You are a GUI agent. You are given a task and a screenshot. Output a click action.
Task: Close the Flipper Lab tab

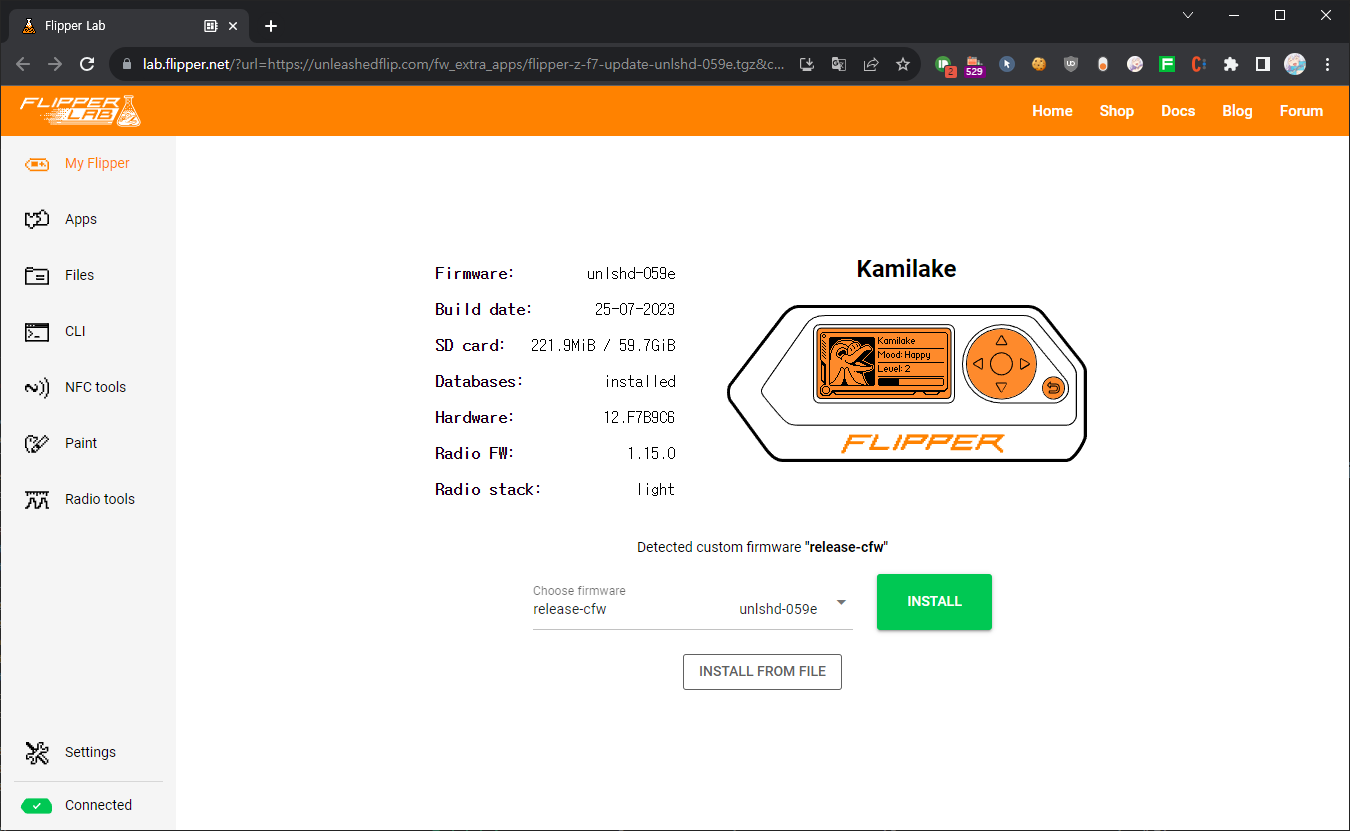tap(235, 26)
